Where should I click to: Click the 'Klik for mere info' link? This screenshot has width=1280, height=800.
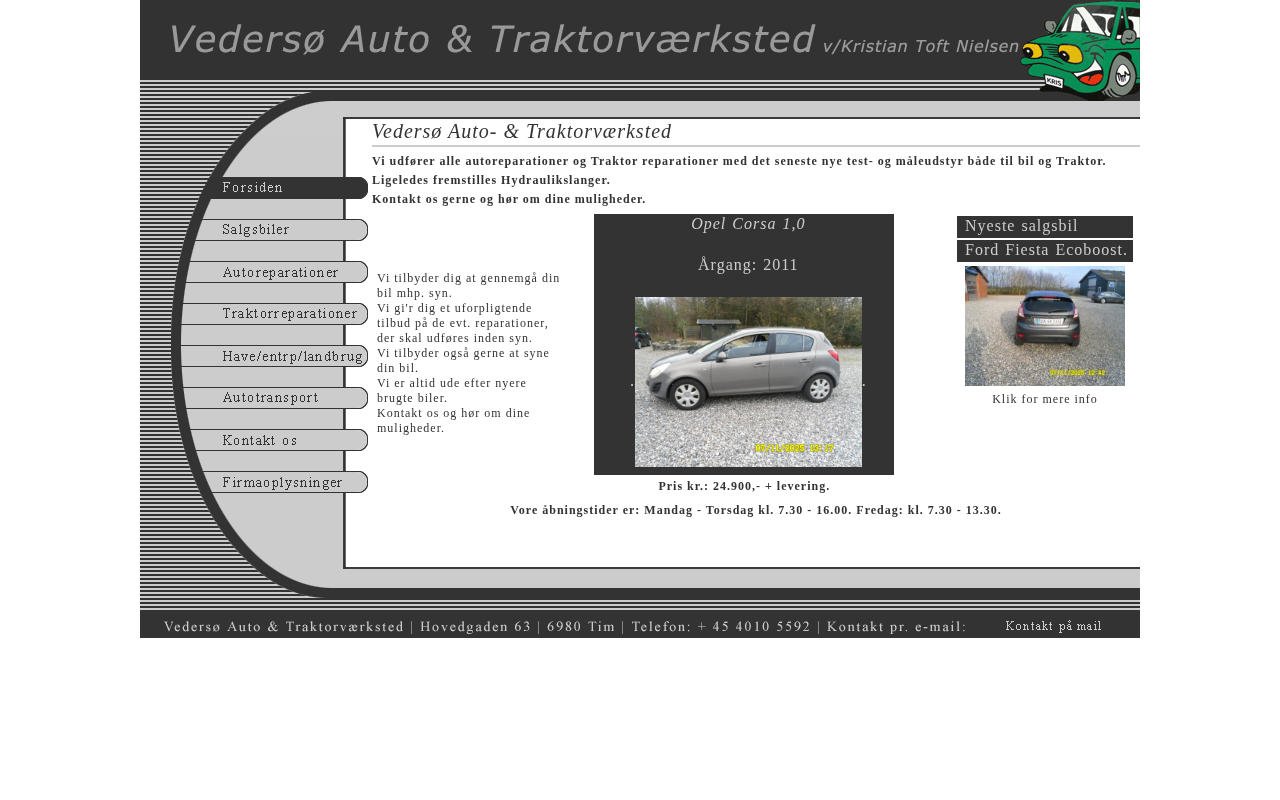(x=1045, y=399)
